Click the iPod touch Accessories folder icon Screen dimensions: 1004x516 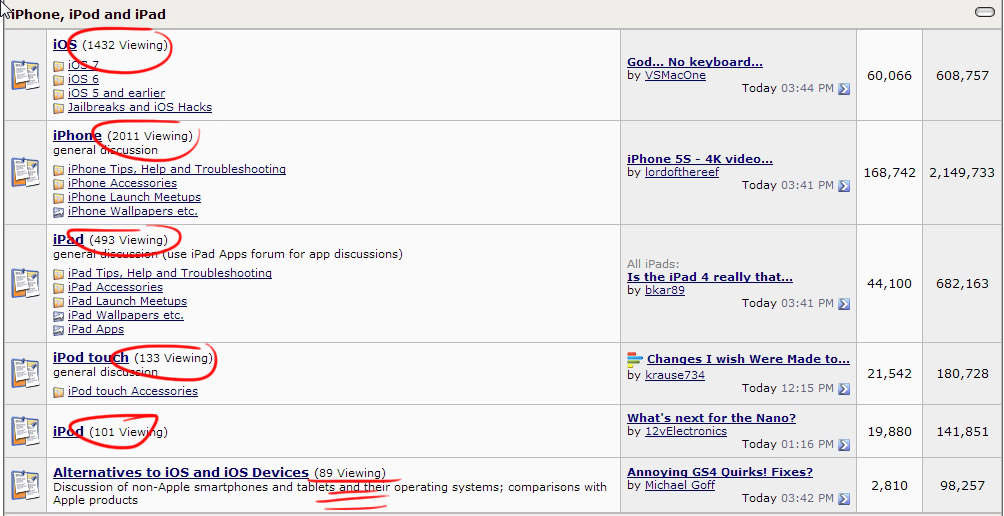[58, 392]
